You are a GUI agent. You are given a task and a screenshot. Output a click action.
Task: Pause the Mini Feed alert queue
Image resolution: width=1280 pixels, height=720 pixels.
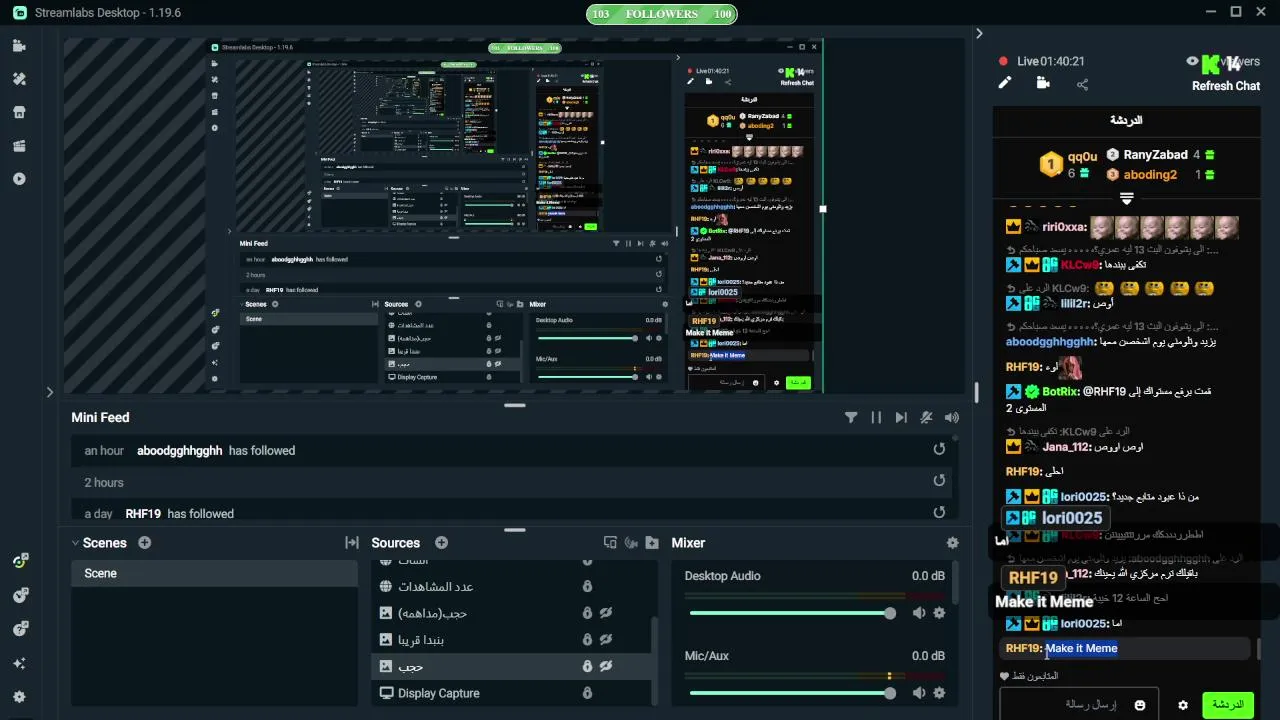[876, 418]
